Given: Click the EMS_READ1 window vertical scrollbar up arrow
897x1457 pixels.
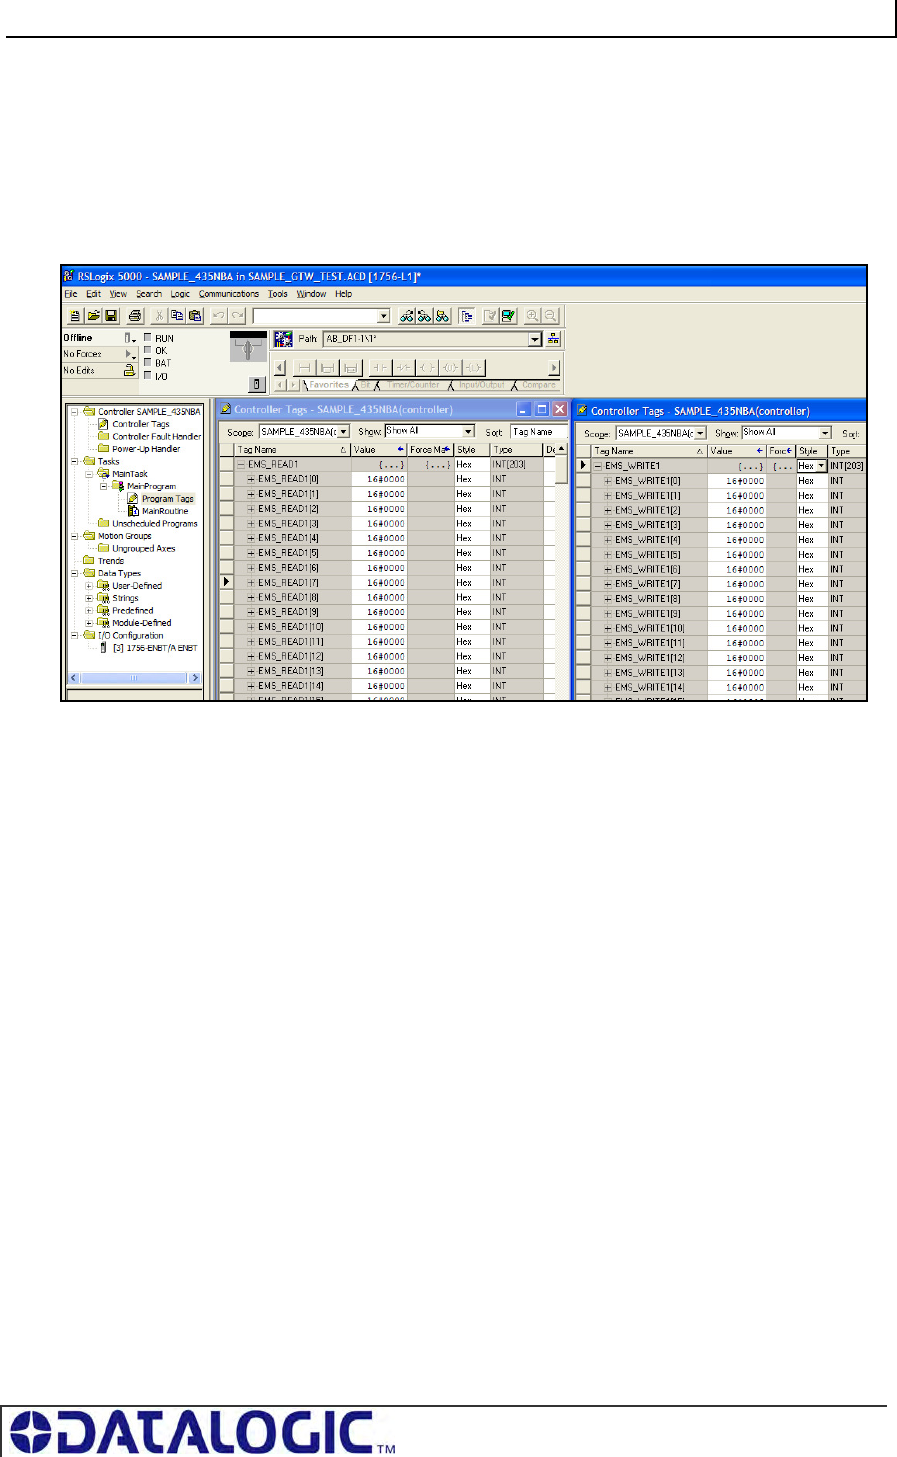Looking at the screenshot, I should [562, 450].
